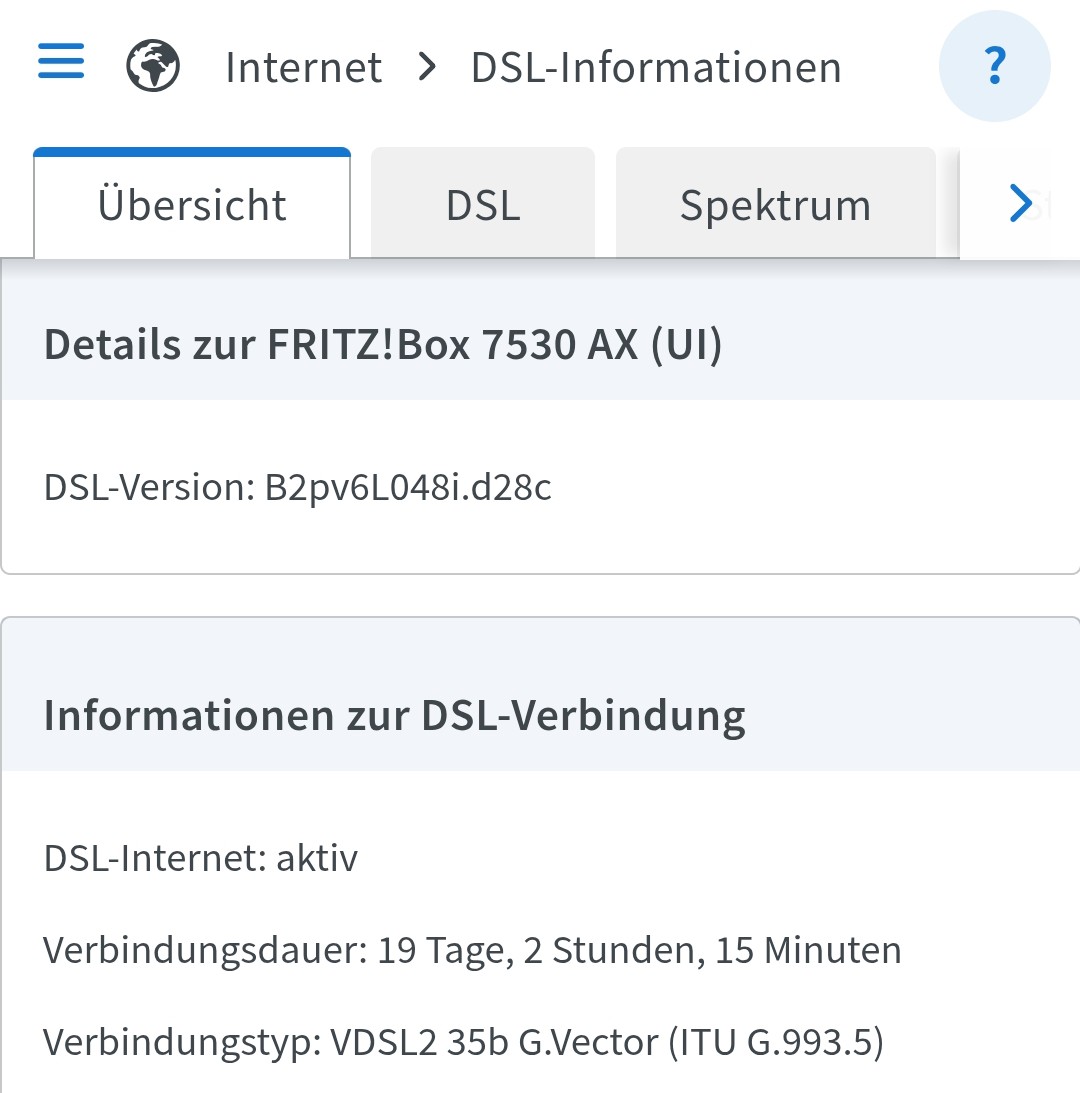Click the Informationen zur DSL-Verbindung heading
The height and width of the screenshot is (1093, 1080).
tap(395, 716)
